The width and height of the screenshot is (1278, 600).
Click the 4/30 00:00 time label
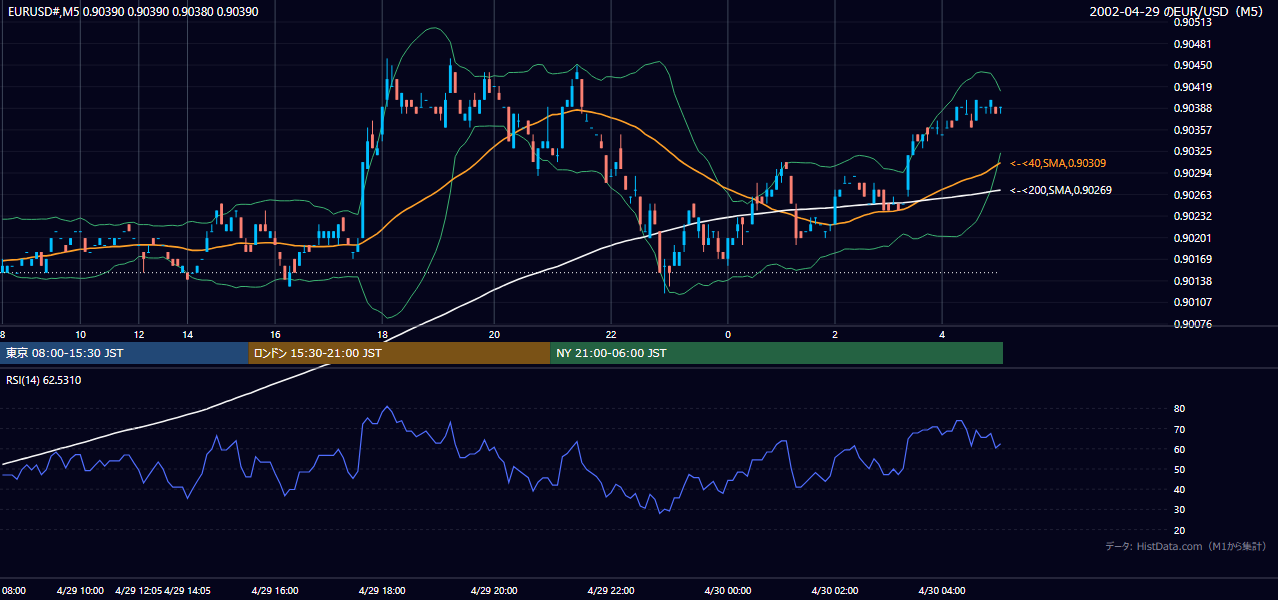(x=726, y=591)
